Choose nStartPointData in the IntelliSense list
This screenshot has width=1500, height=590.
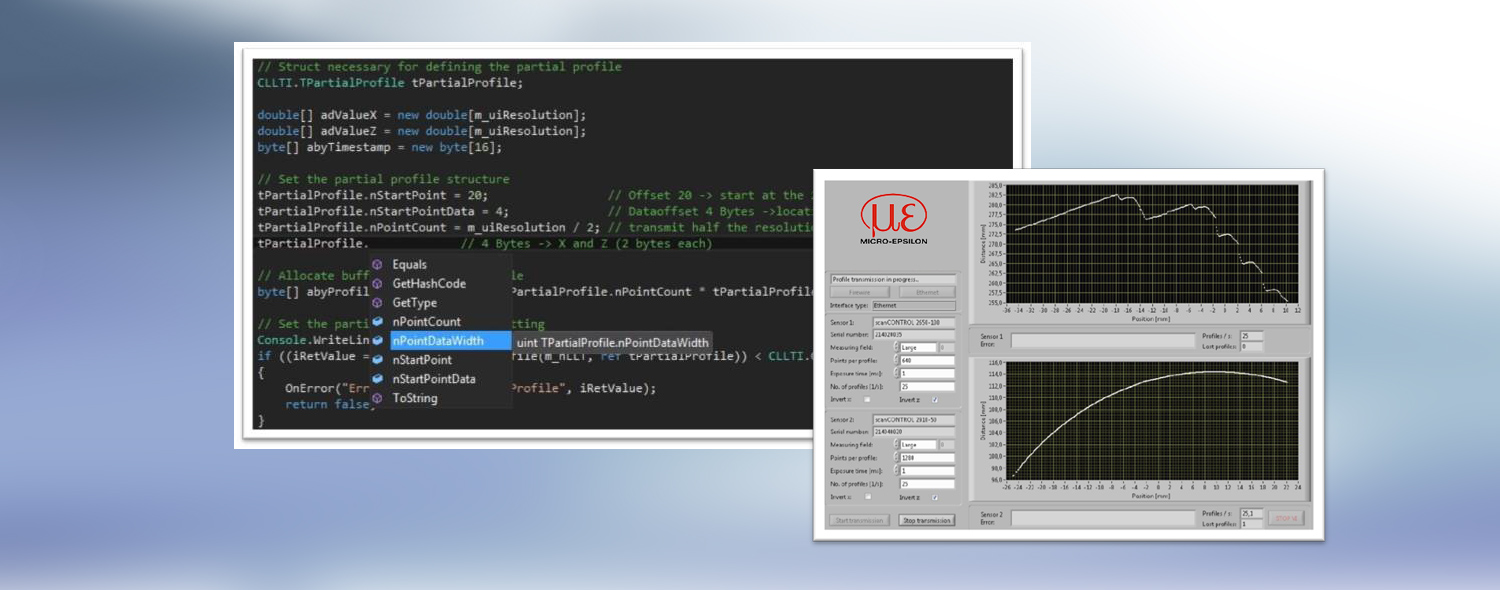click(x=434, y=379)
